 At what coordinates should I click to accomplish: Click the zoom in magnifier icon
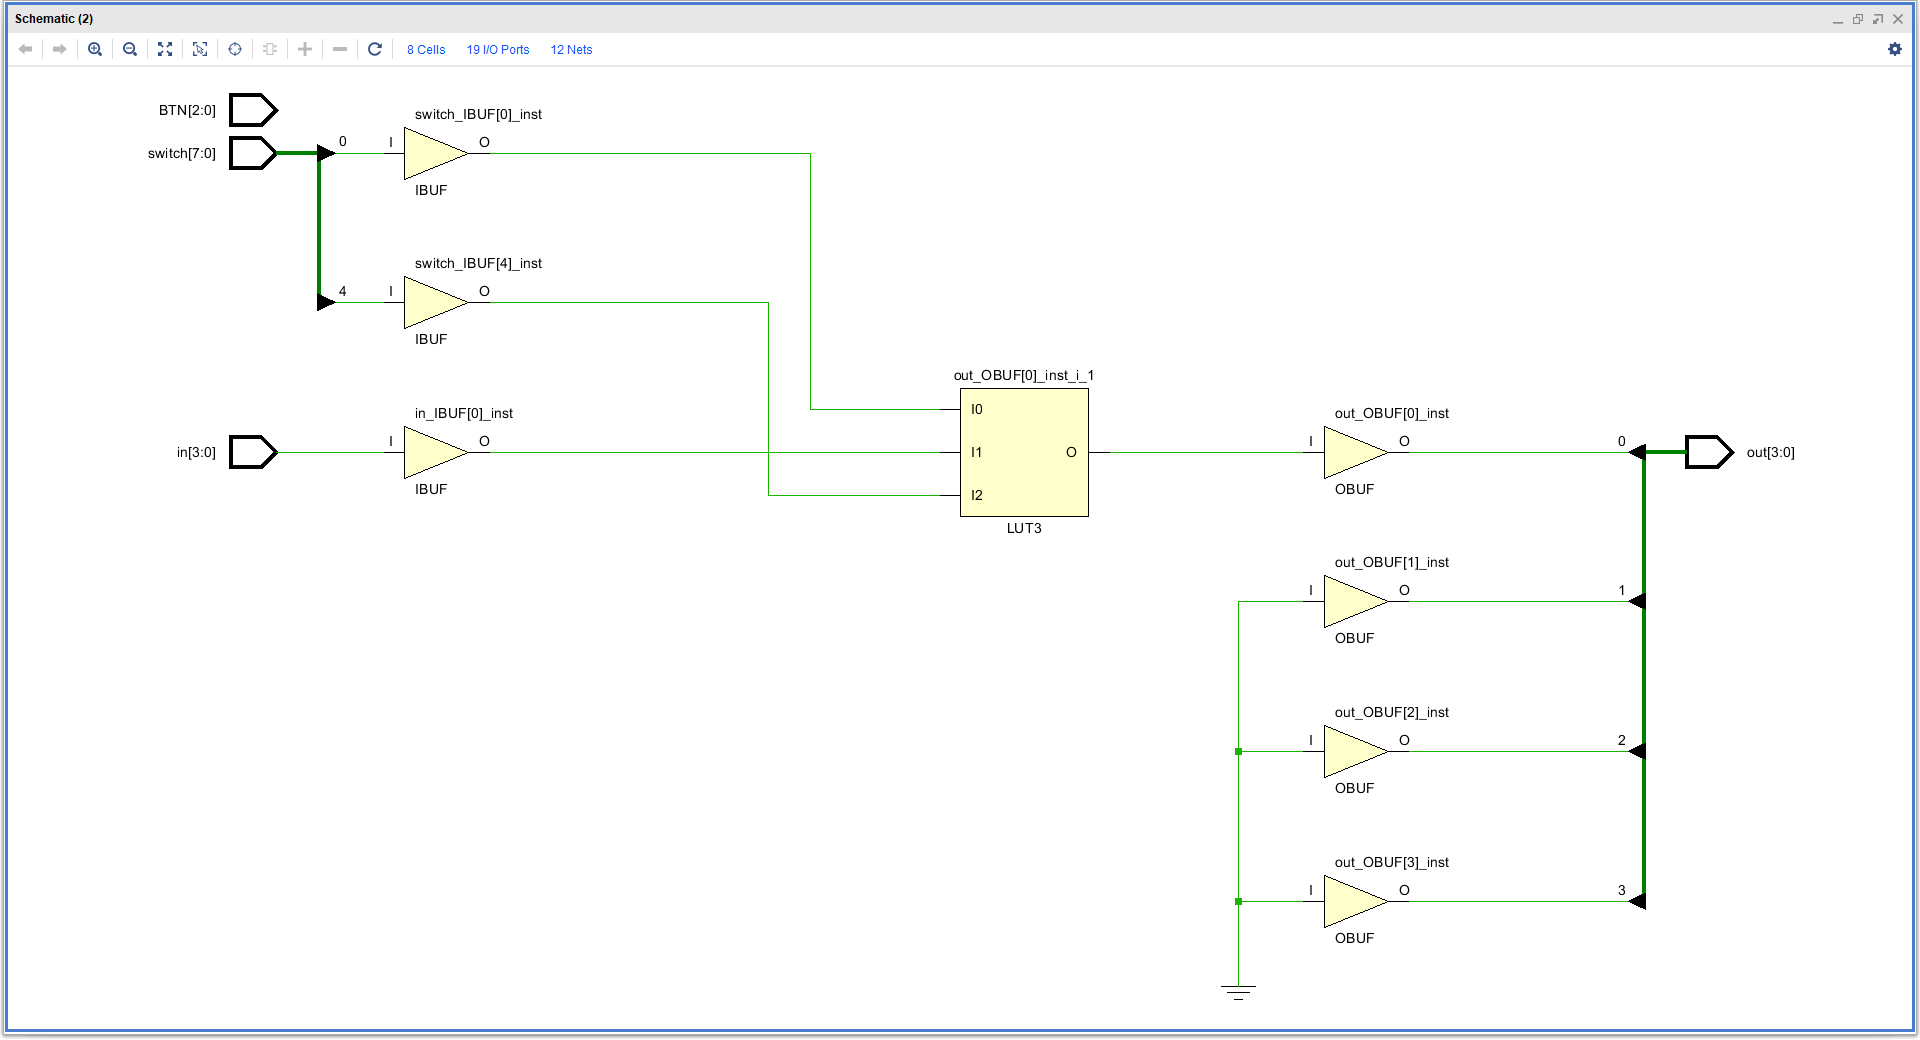[x=95, y=49]
